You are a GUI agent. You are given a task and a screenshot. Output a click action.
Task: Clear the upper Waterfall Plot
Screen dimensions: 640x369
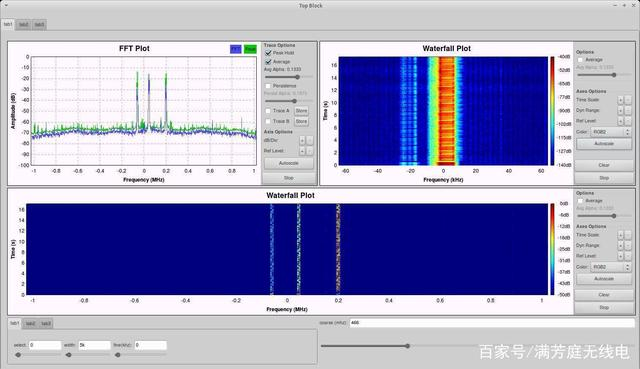[x=604, y=165]
